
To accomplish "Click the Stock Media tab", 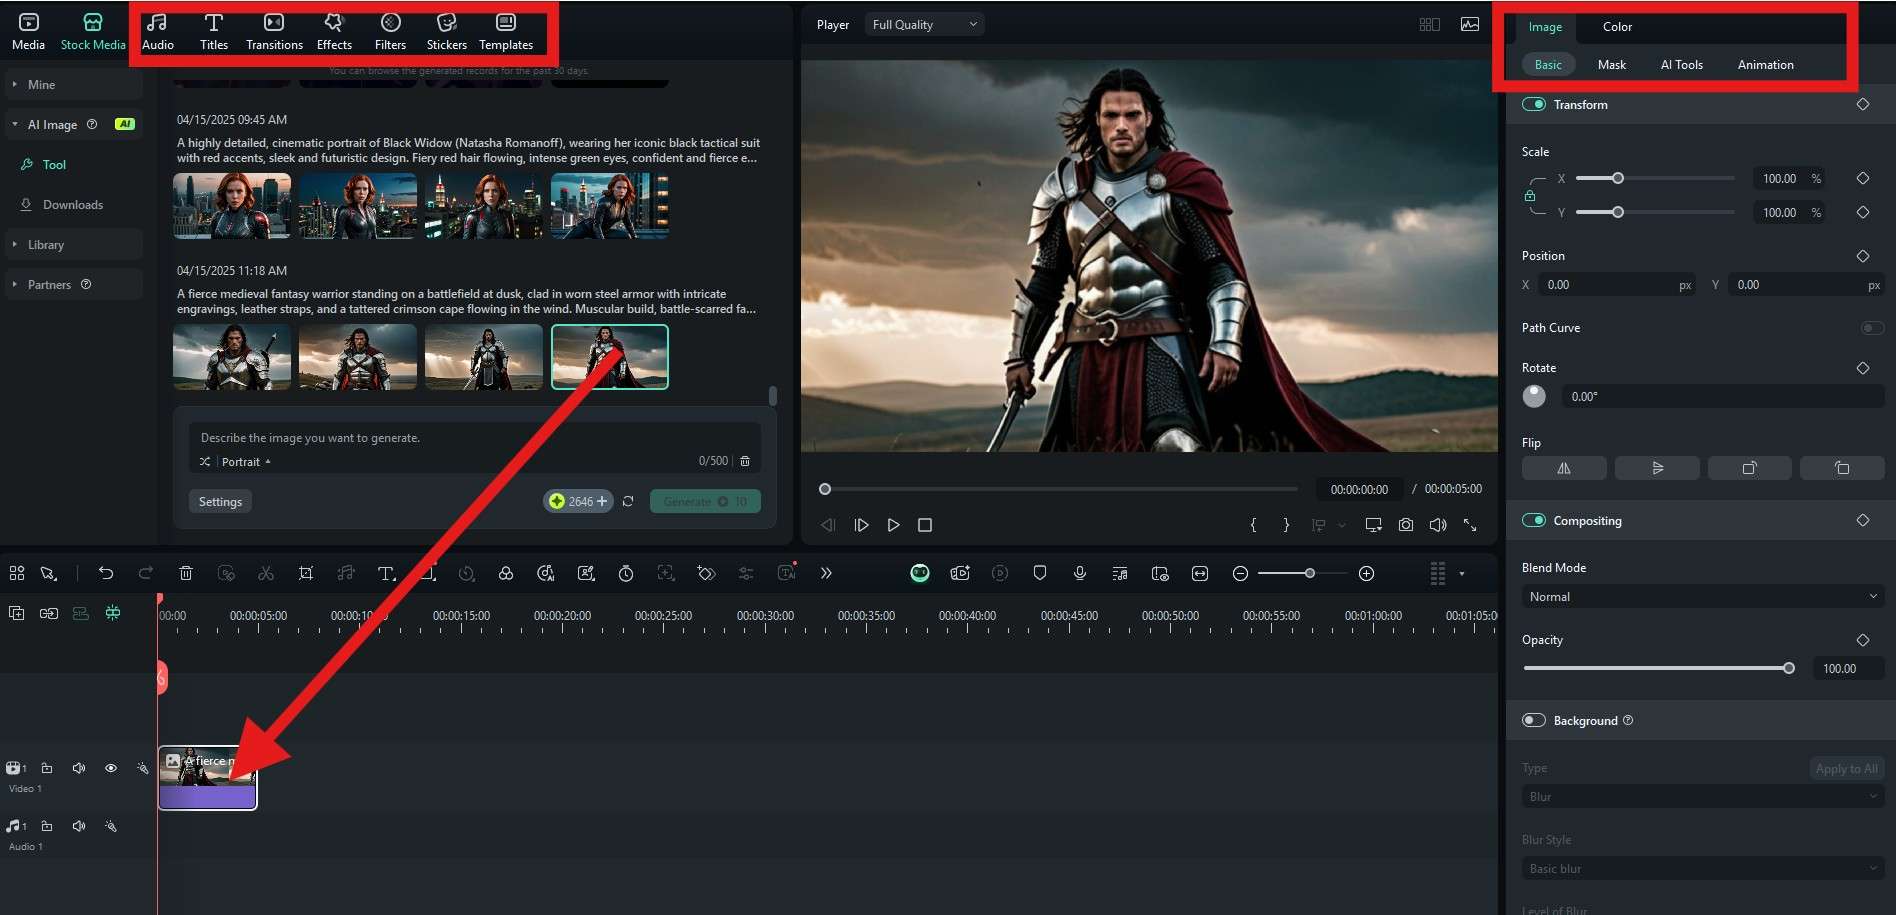I will click(x=93, y=32).
